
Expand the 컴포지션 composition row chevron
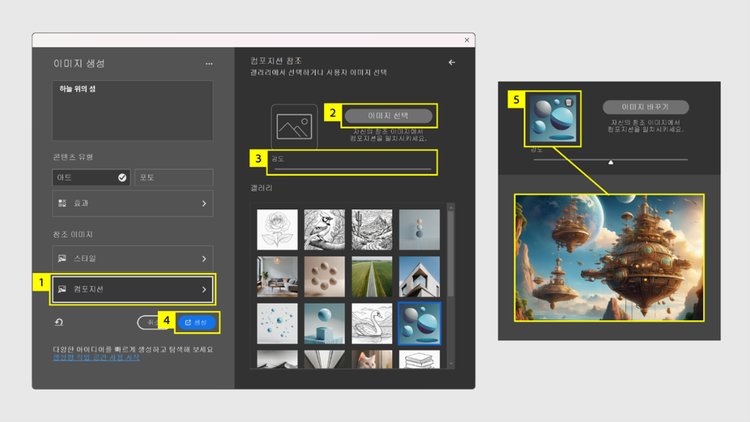[204, 289]
